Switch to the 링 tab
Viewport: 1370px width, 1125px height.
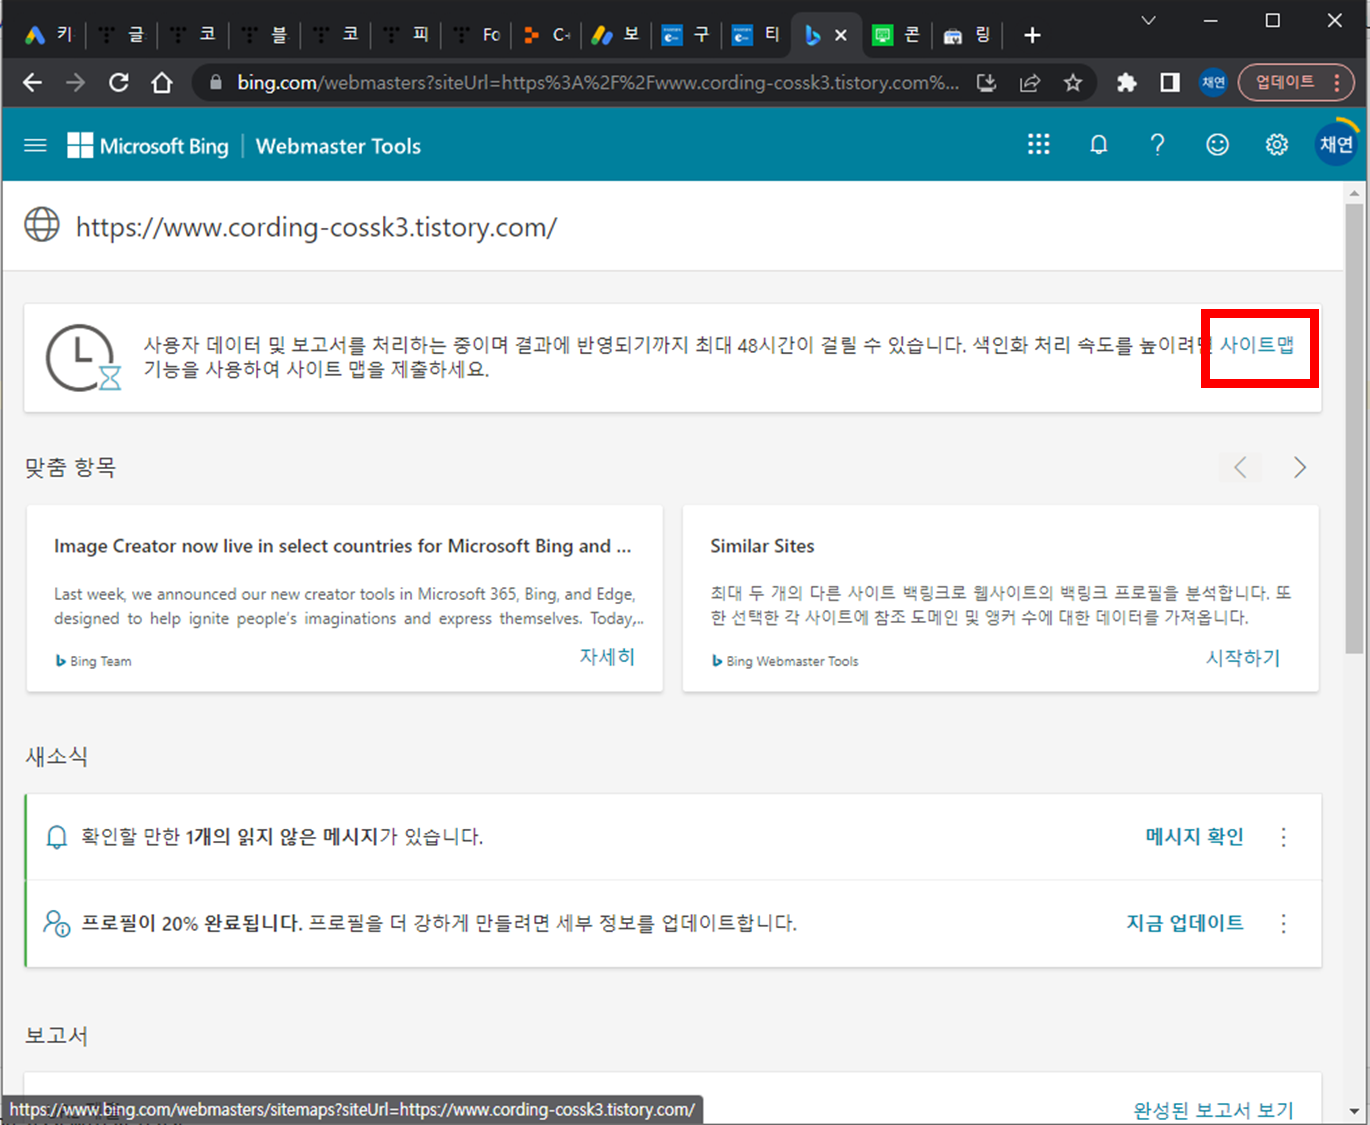967,35
